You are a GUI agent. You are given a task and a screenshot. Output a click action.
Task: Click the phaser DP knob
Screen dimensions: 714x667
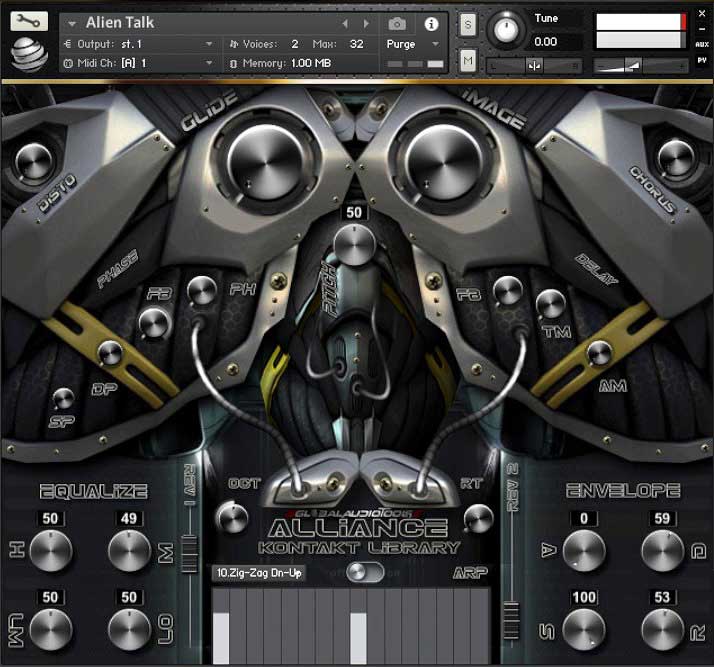[x=110, y=354]
